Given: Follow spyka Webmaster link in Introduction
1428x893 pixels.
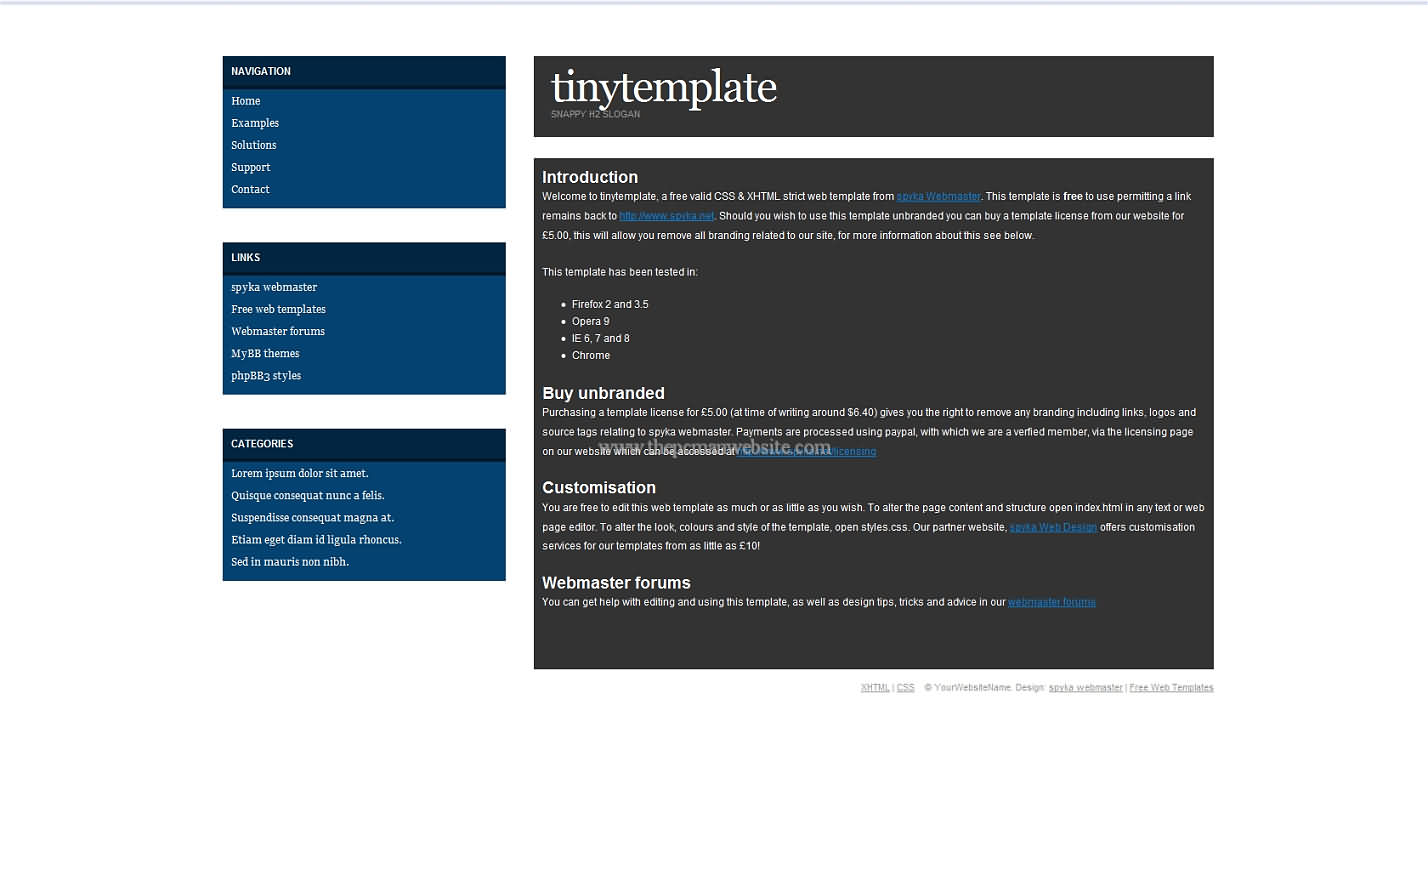Looking at the screenshot, I should (x=938, y=197).
